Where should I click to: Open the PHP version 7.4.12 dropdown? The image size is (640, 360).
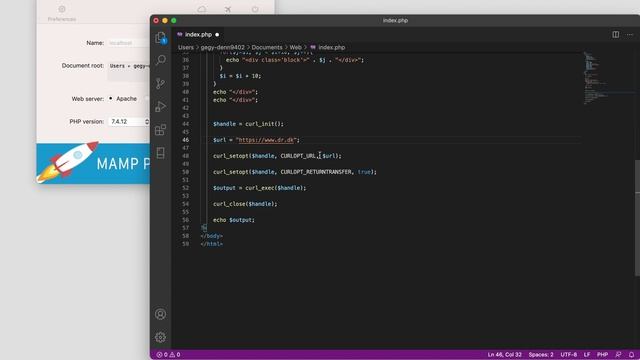point(129,122)
